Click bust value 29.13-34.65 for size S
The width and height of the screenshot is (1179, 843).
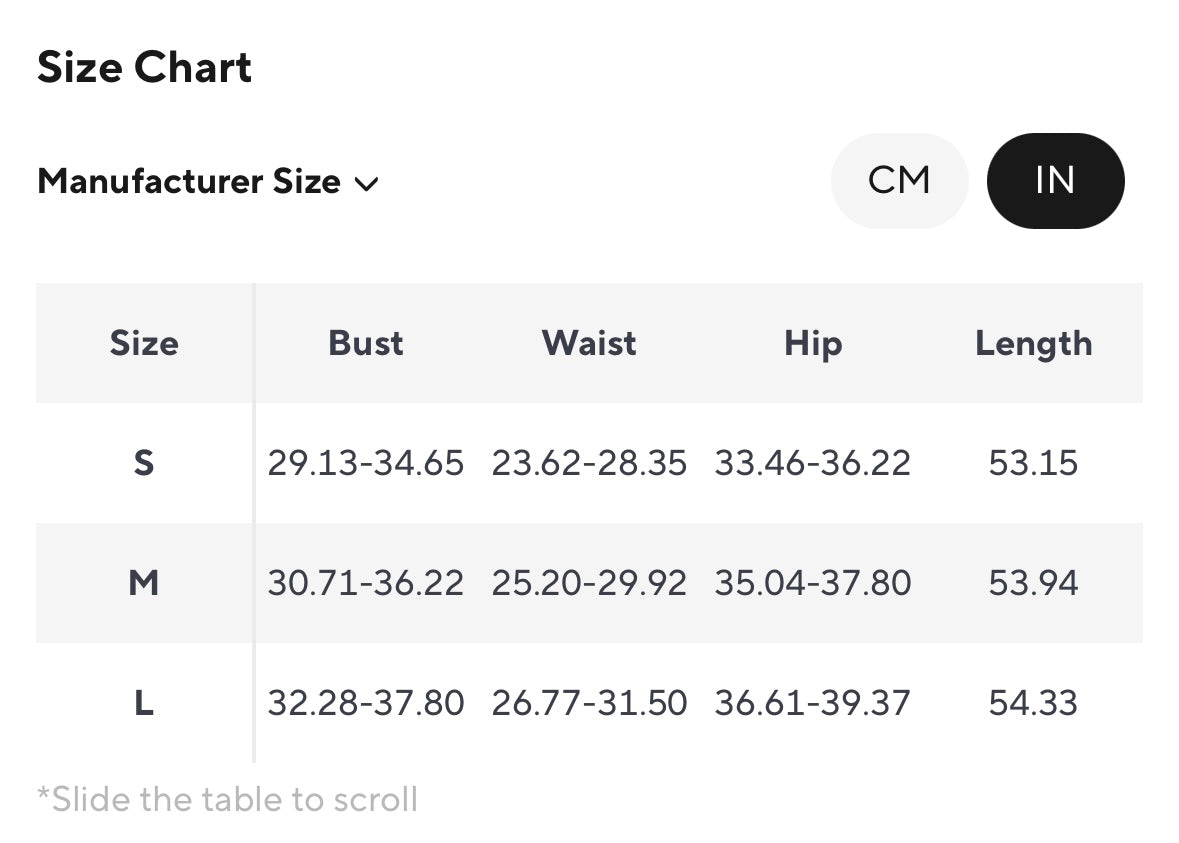pyautogui.click(x=366, y=463)
